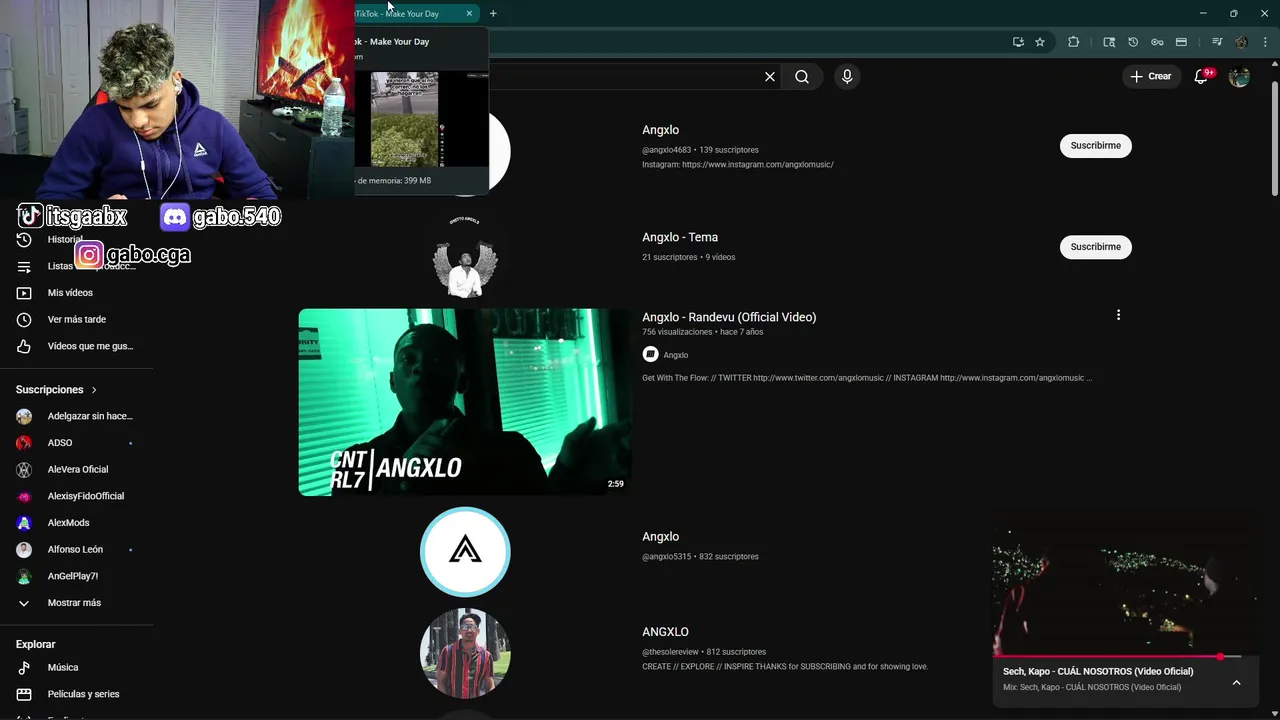
Task: Open browser history toolbar icon
Action: pos(1133,42)
